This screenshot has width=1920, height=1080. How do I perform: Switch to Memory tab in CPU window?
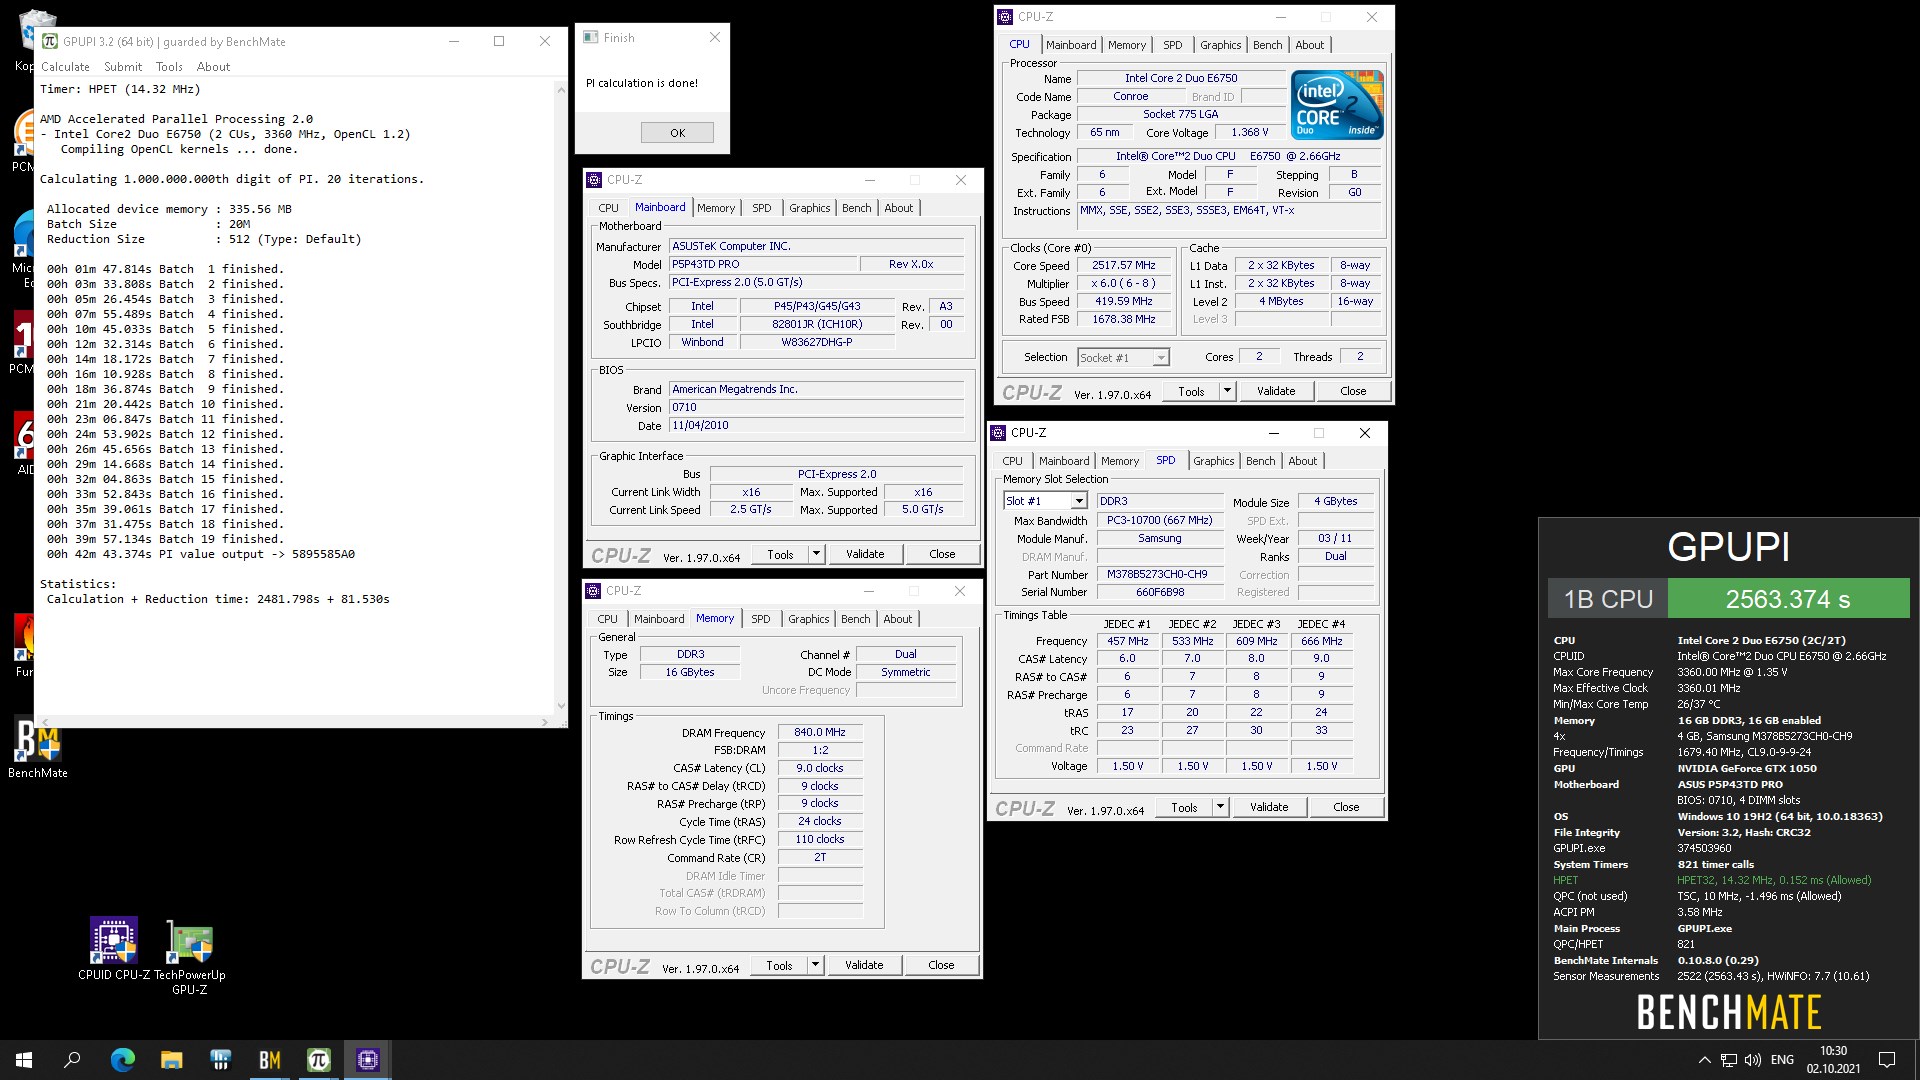pos(1127,45)
